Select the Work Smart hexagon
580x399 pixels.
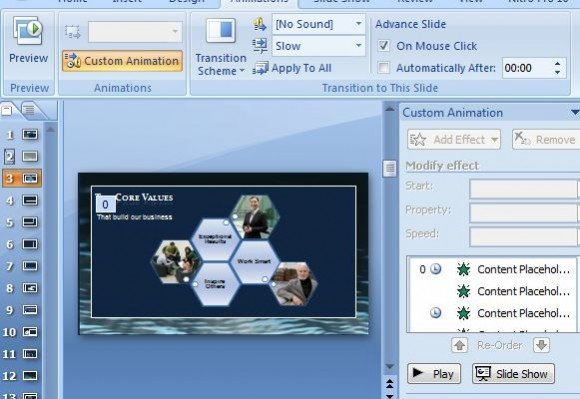click(x=254, y=261)
